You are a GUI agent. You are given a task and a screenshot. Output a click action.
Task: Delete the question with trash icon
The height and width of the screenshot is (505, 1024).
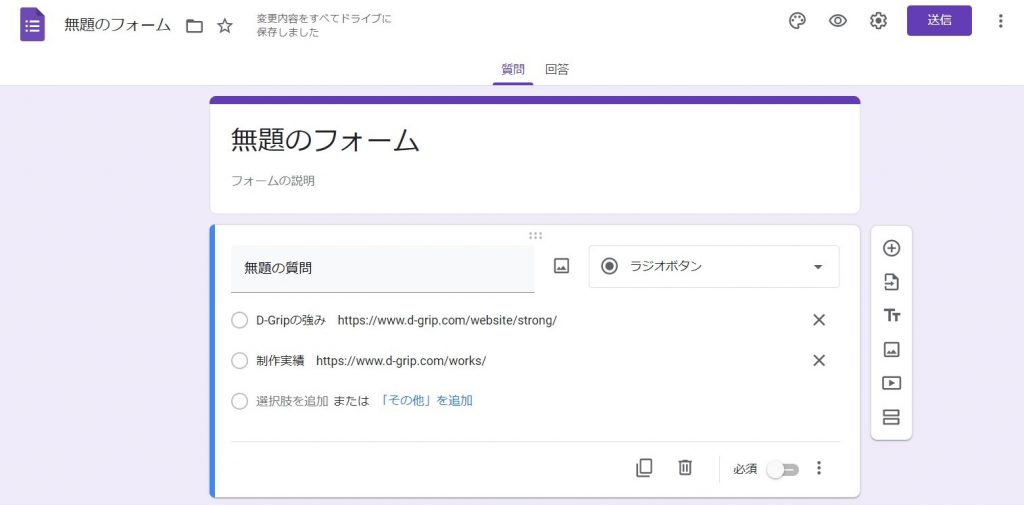point(684,468)
